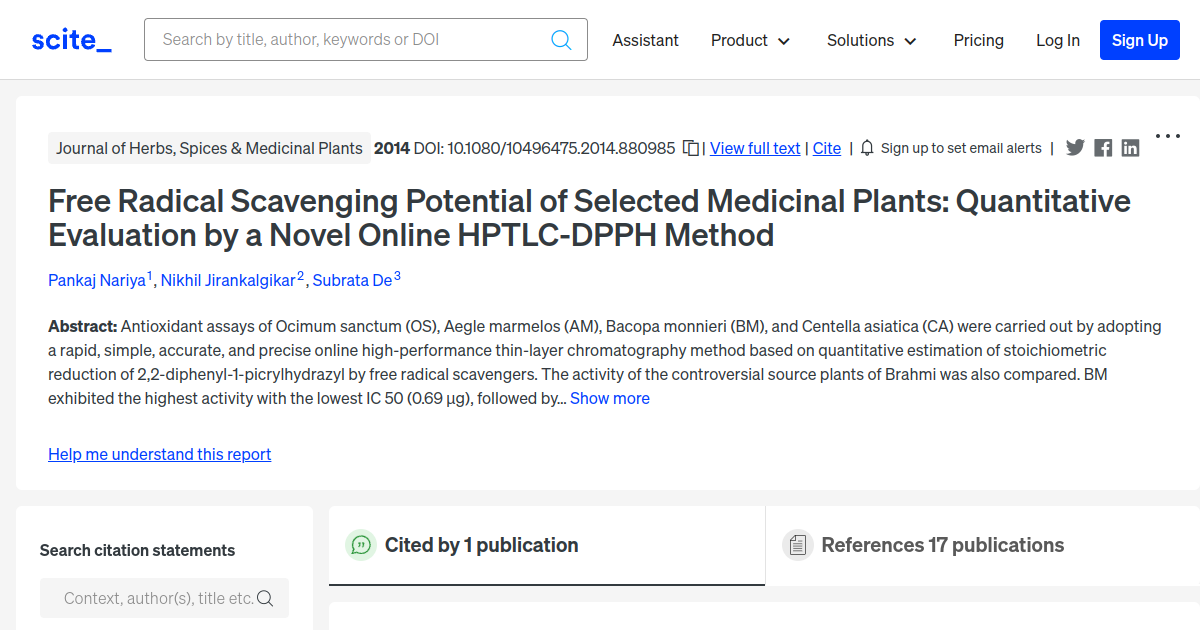Image resolution: width=1200 pixels, height=630 pixels.
Task: Focus the title, author, keywords search field
Action: (x=350, y=40)
